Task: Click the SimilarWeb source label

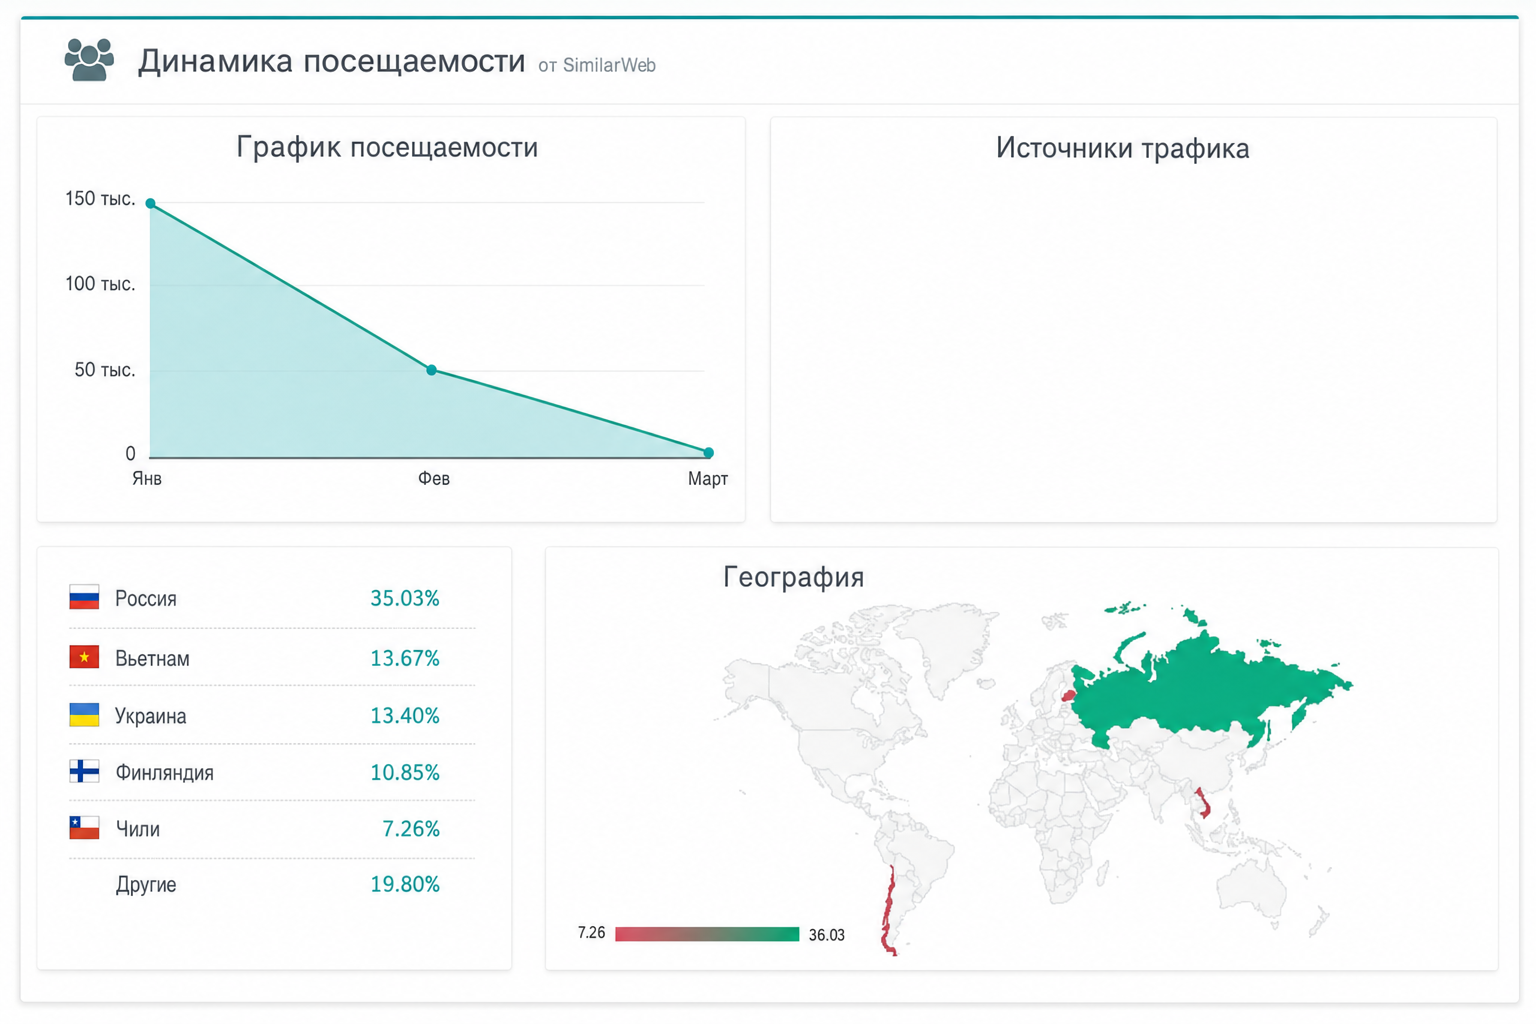Action: click(597, 66)
